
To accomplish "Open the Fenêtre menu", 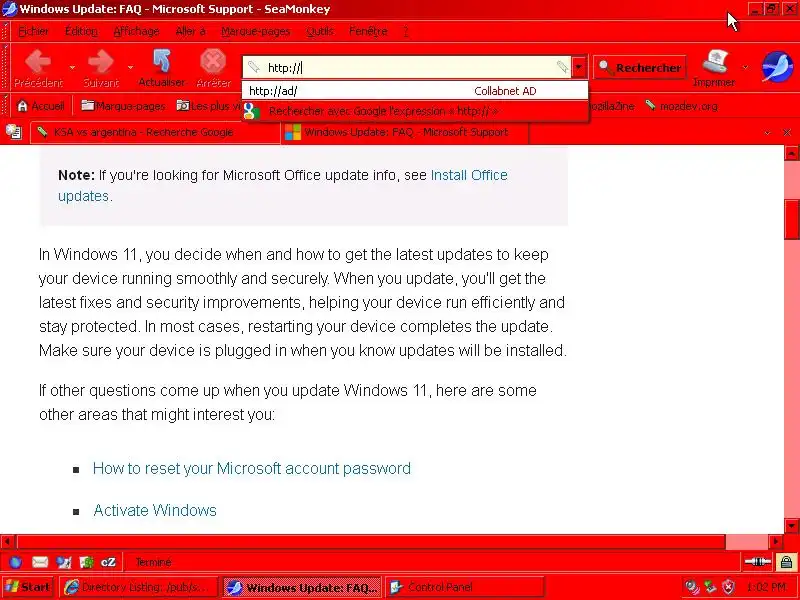I will (x=368, y=31).
